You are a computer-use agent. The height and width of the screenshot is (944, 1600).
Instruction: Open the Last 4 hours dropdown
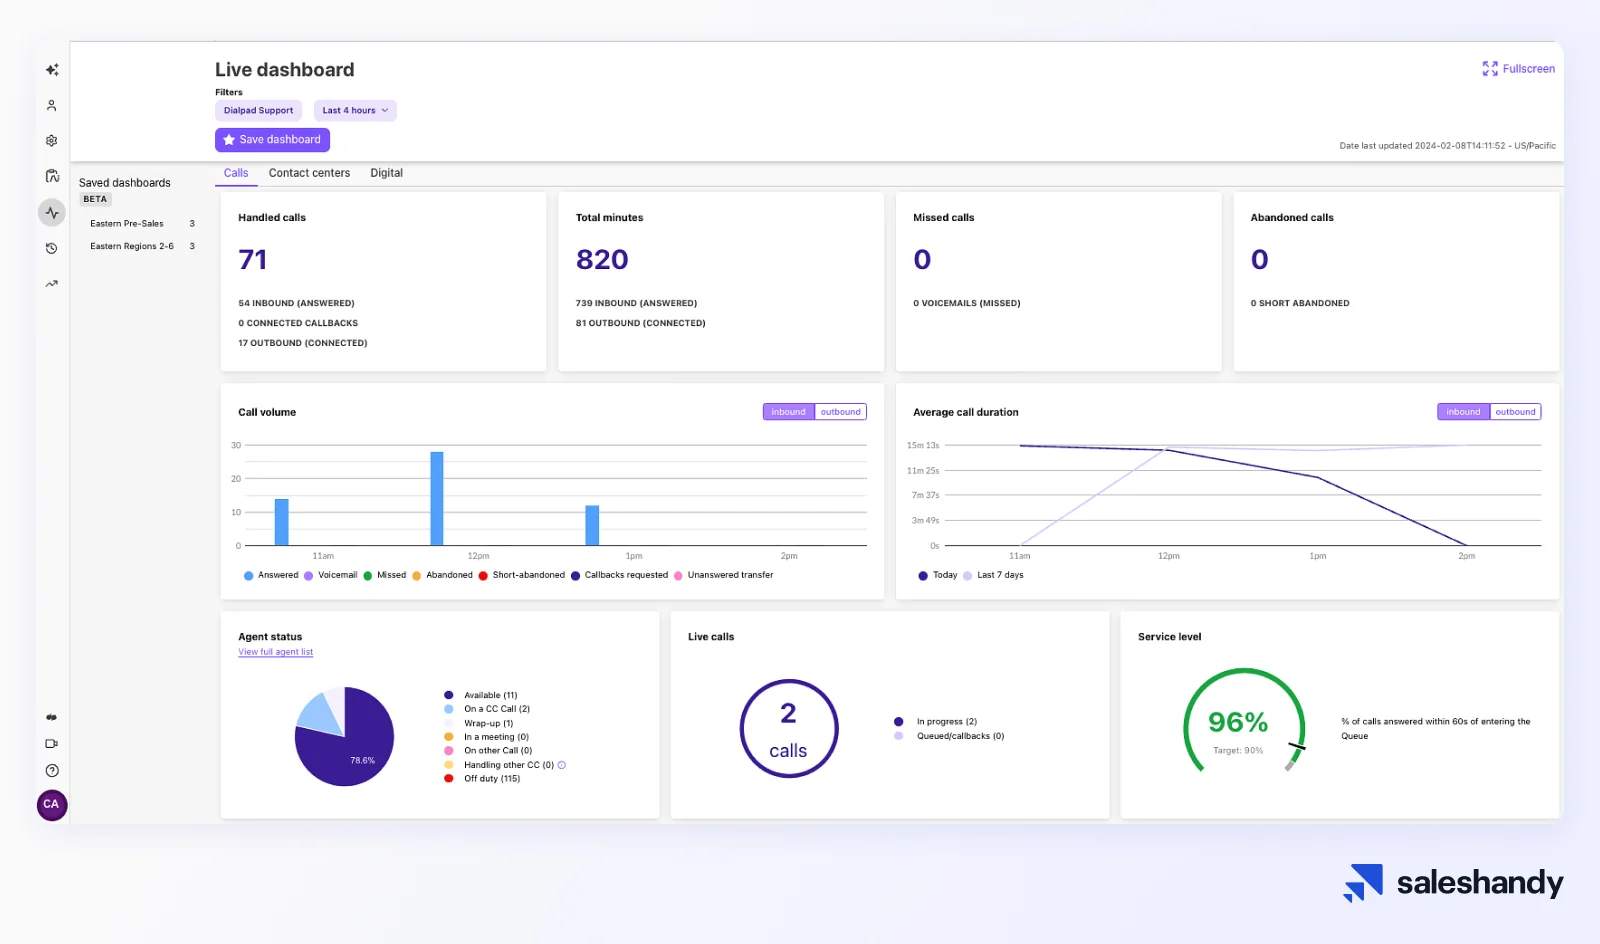(355, 111)
